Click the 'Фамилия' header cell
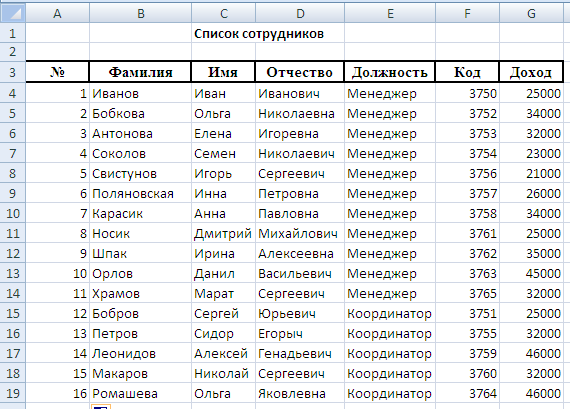Screen dimensions: 570x409 coord(140,72)
